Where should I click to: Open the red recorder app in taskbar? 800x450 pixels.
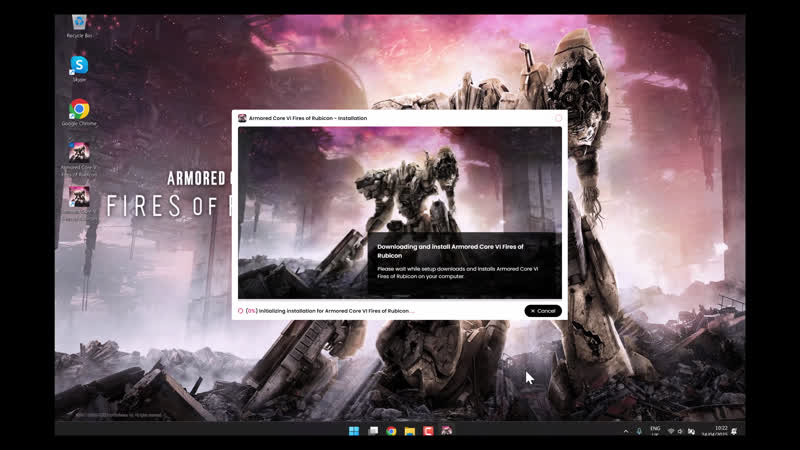pos(428,431)
